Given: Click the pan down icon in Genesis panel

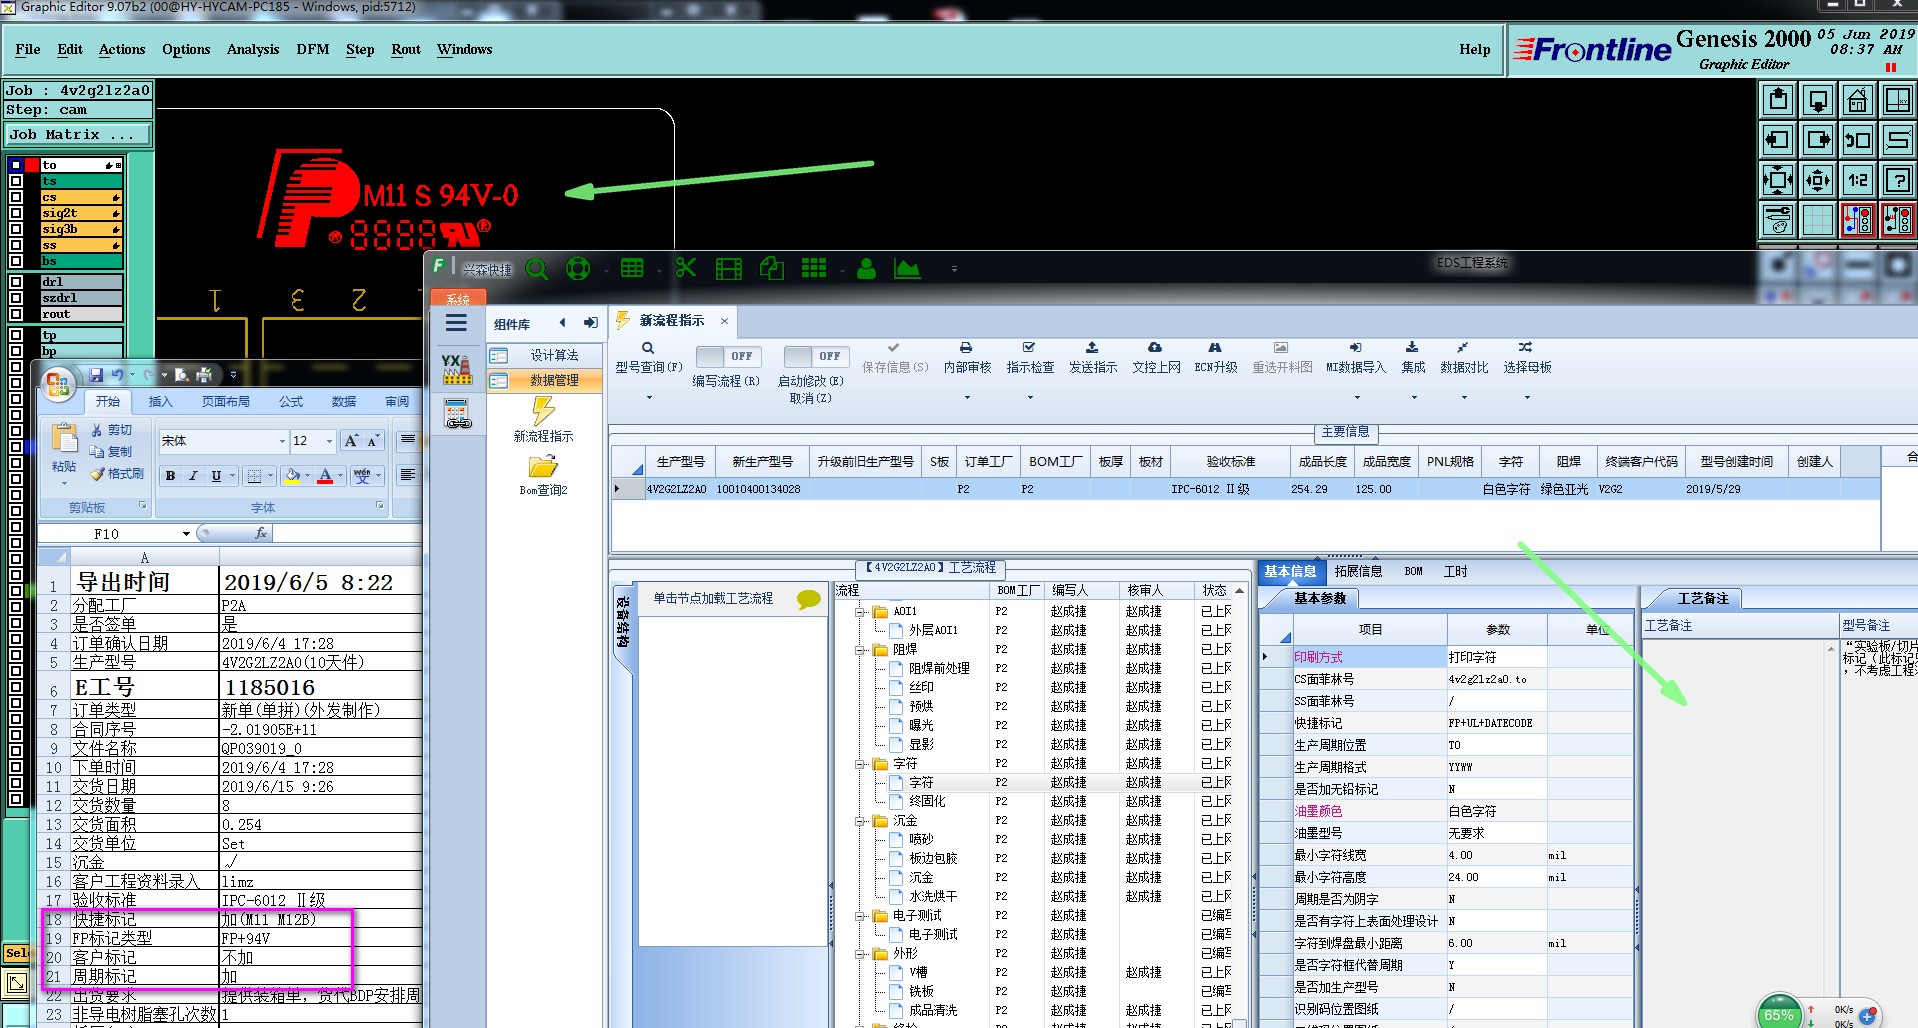Looking at the screenshot, I should tap(1817, 100).
